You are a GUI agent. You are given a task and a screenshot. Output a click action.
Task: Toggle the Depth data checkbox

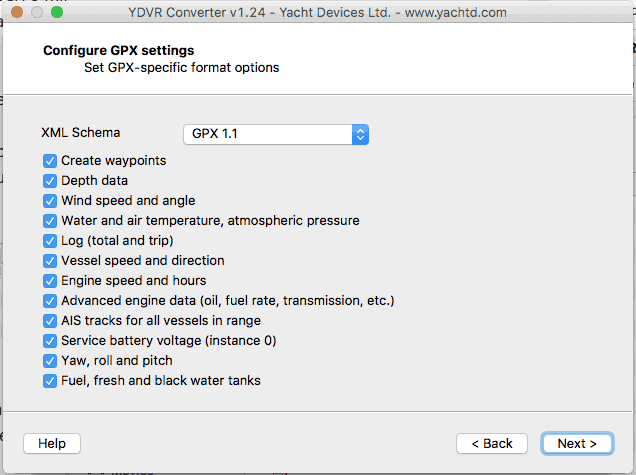(x=50, y=181)
